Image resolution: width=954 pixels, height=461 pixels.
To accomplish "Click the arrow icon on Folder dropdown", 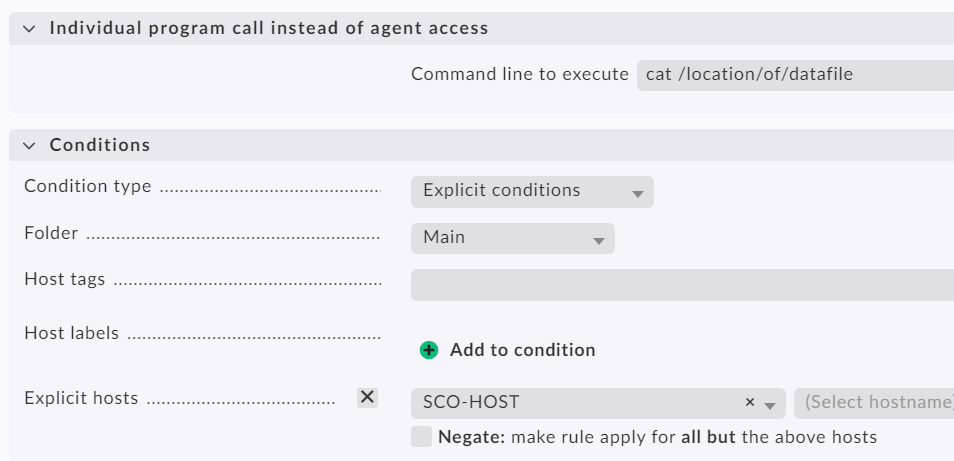I will [x=598, y=241].
